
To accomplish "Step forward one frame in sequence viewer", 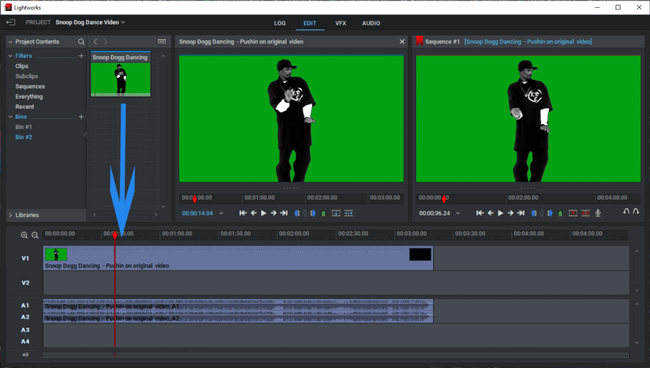I will pyautogui.click(x=511, y=213).
